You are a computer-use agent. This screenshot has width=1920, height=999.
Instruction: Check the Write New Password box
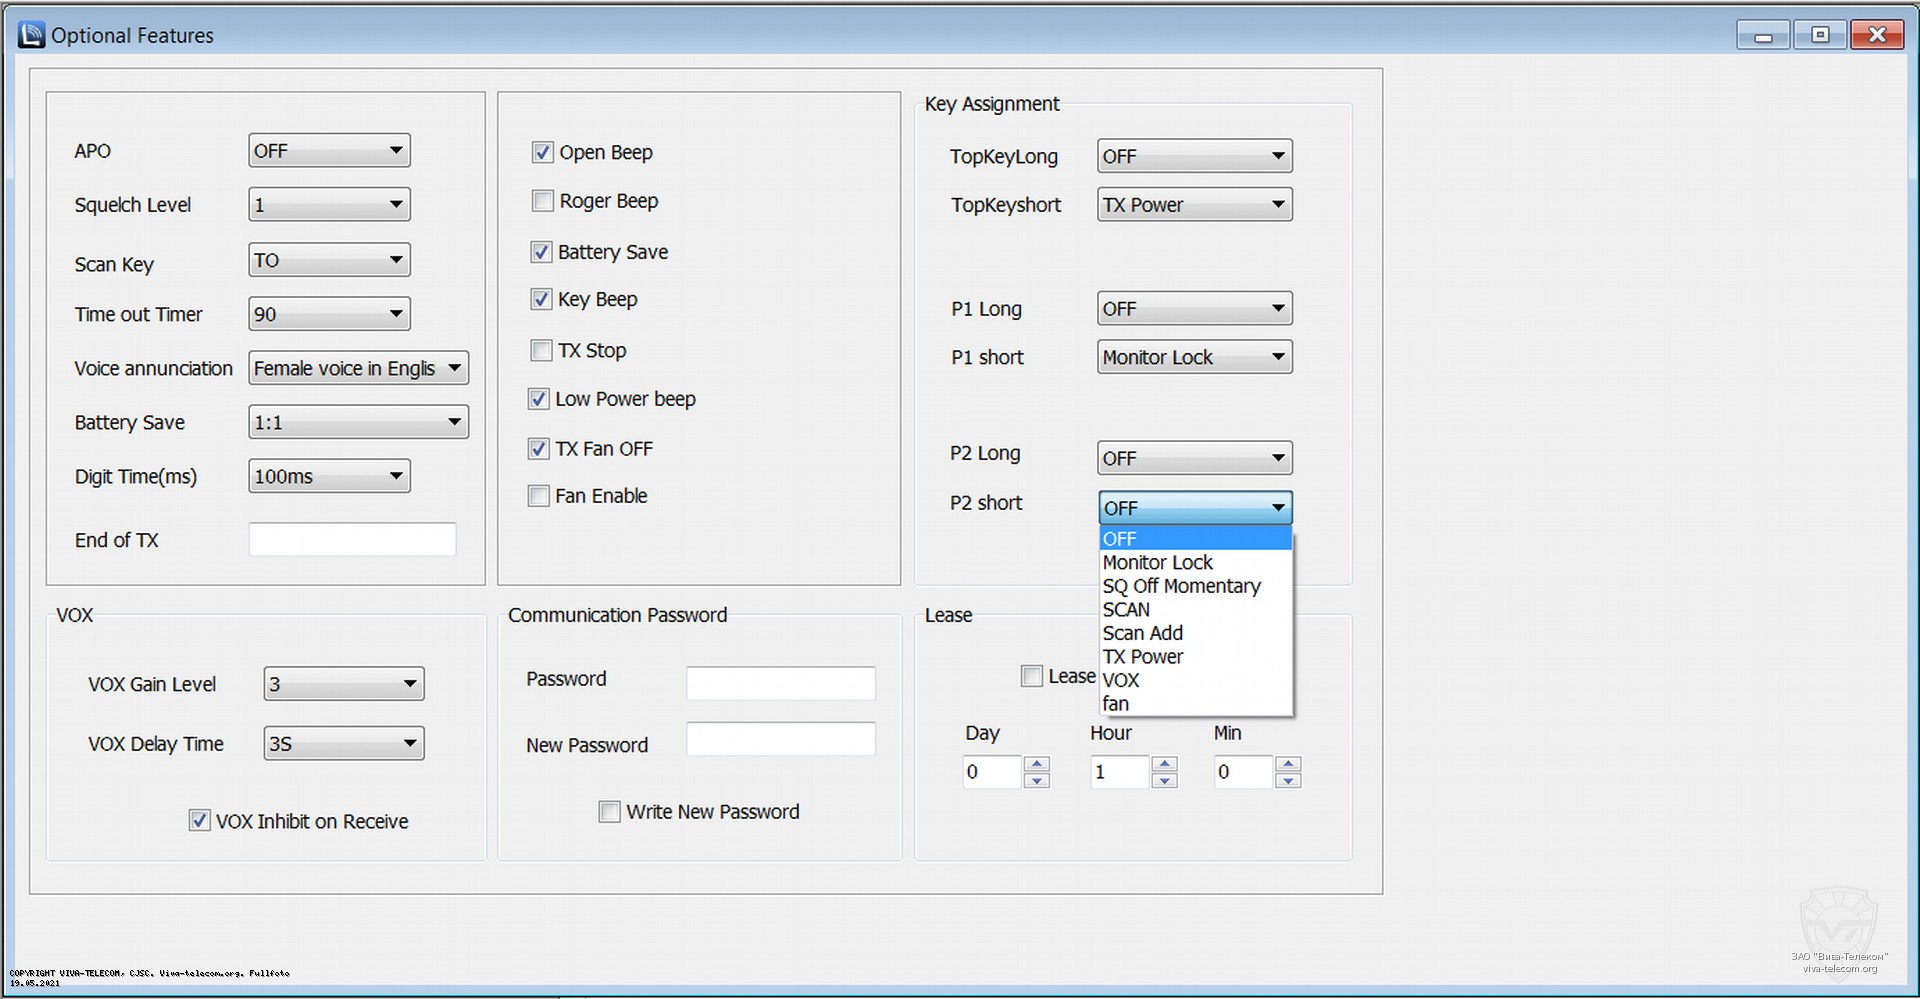(609, 812)
